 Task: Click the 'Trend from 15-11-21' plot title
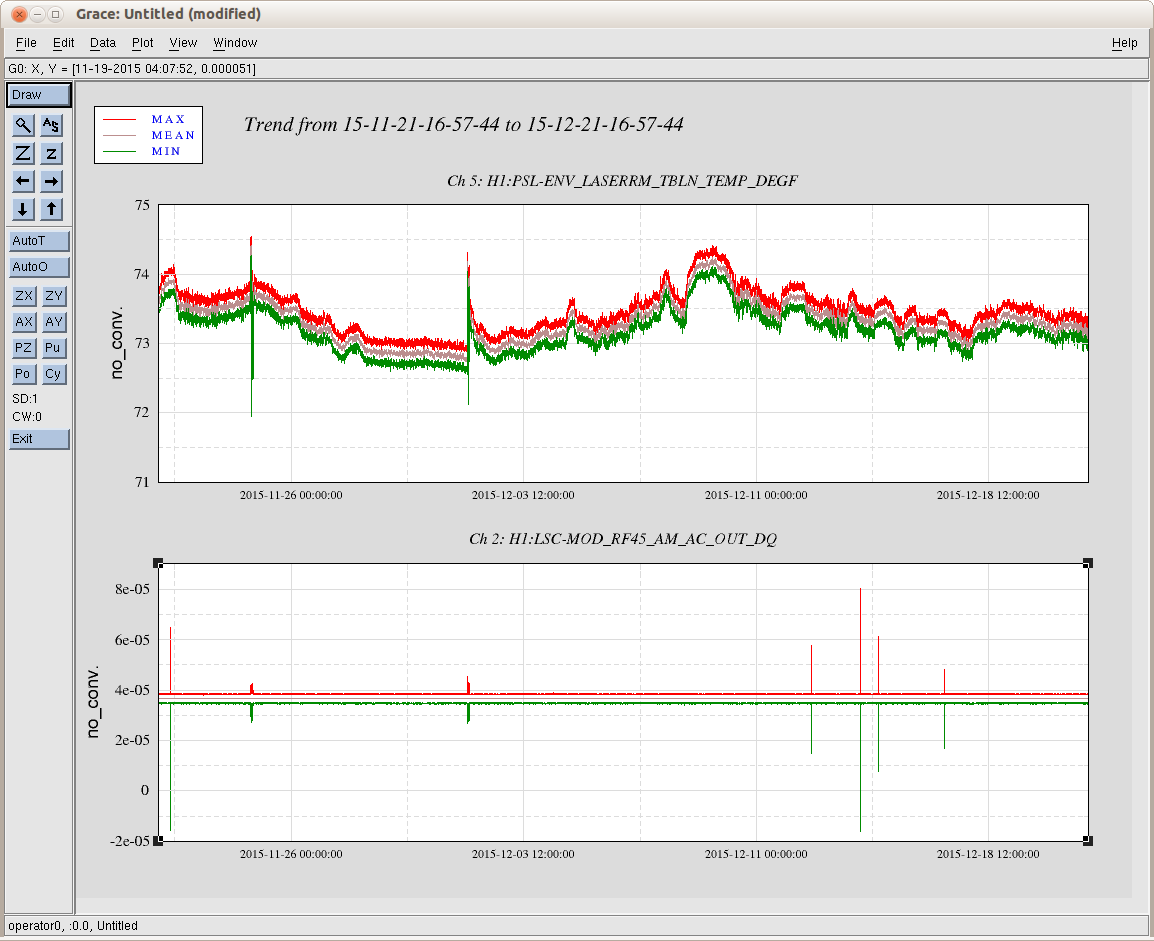464,124
